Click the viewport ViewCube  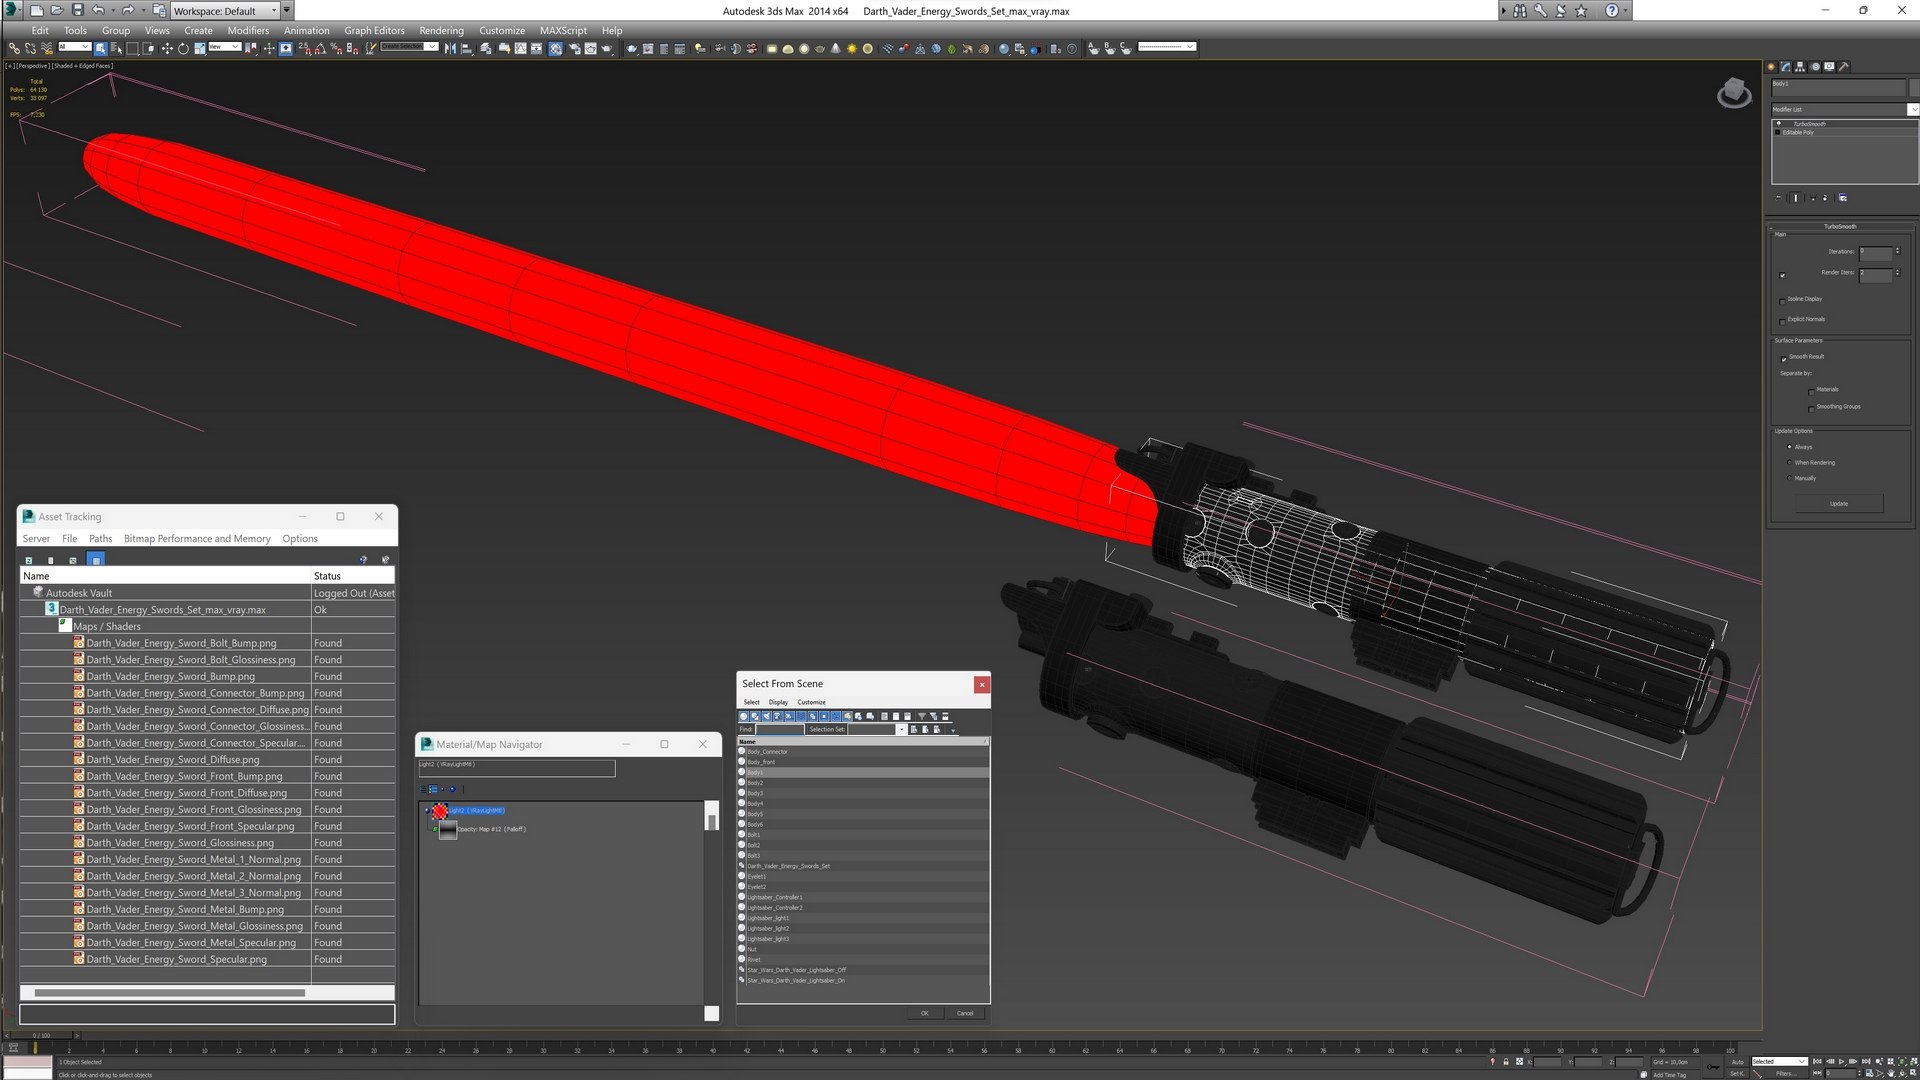(1734, 93)
